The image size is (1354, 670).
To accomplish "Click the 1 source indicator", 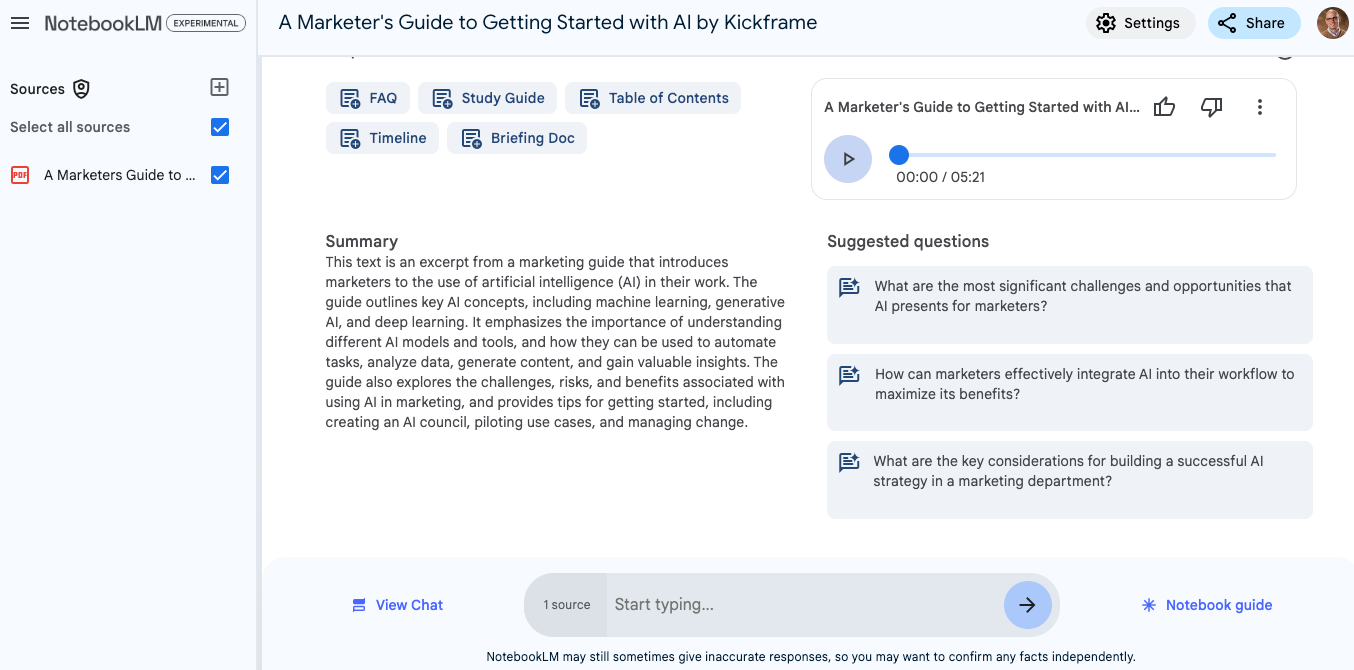I will [x=566, y=605].
